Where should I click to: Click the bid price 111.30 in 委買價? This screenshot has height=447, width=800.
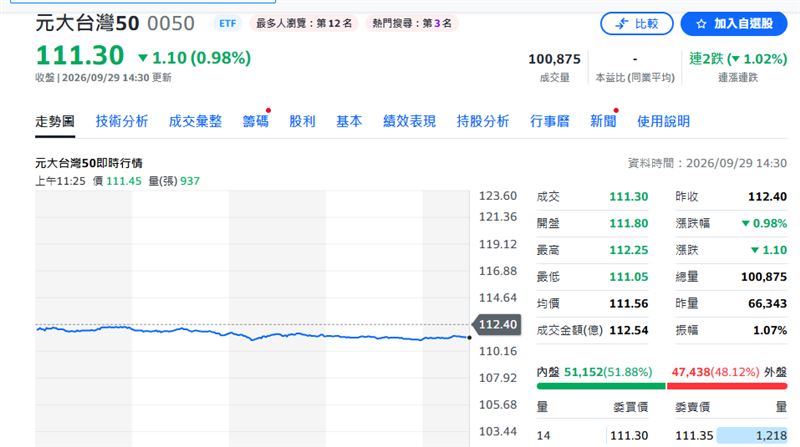(629, 435)
